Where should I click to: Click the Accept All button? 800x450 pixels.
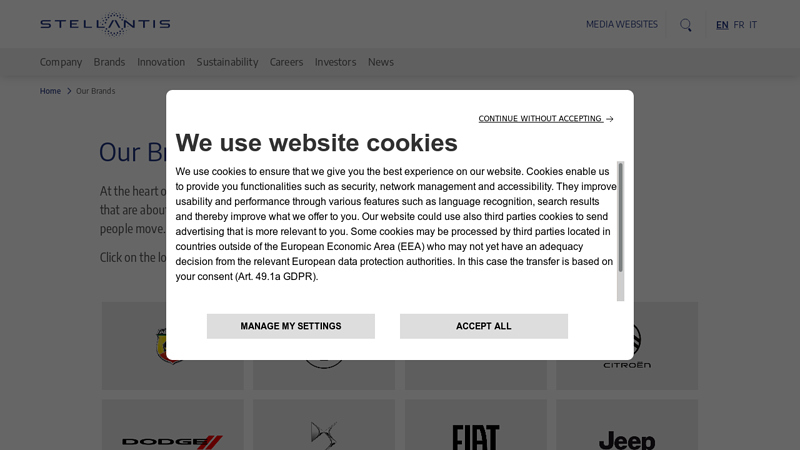pos(484,326)
